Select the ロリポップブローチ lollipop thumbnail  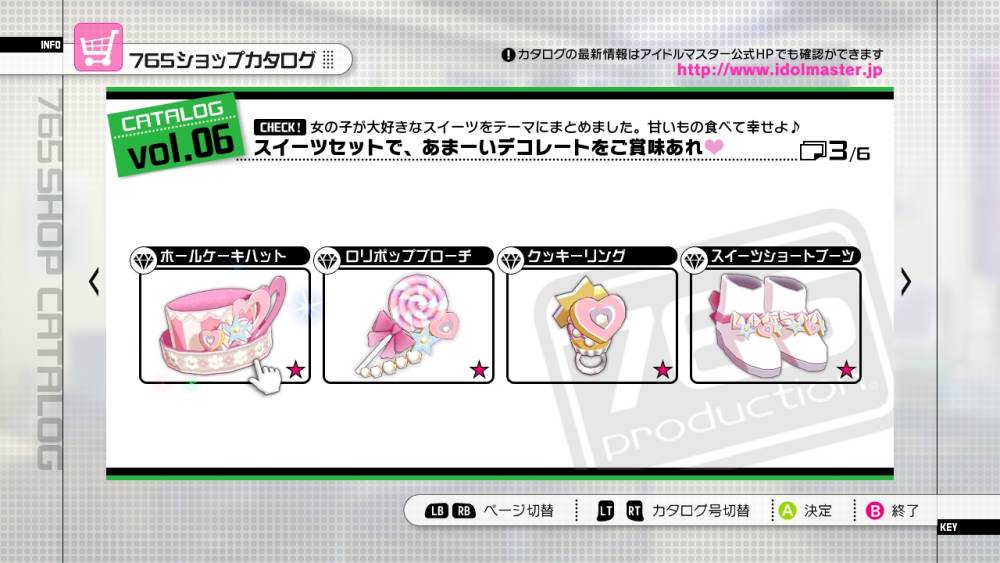409,326
